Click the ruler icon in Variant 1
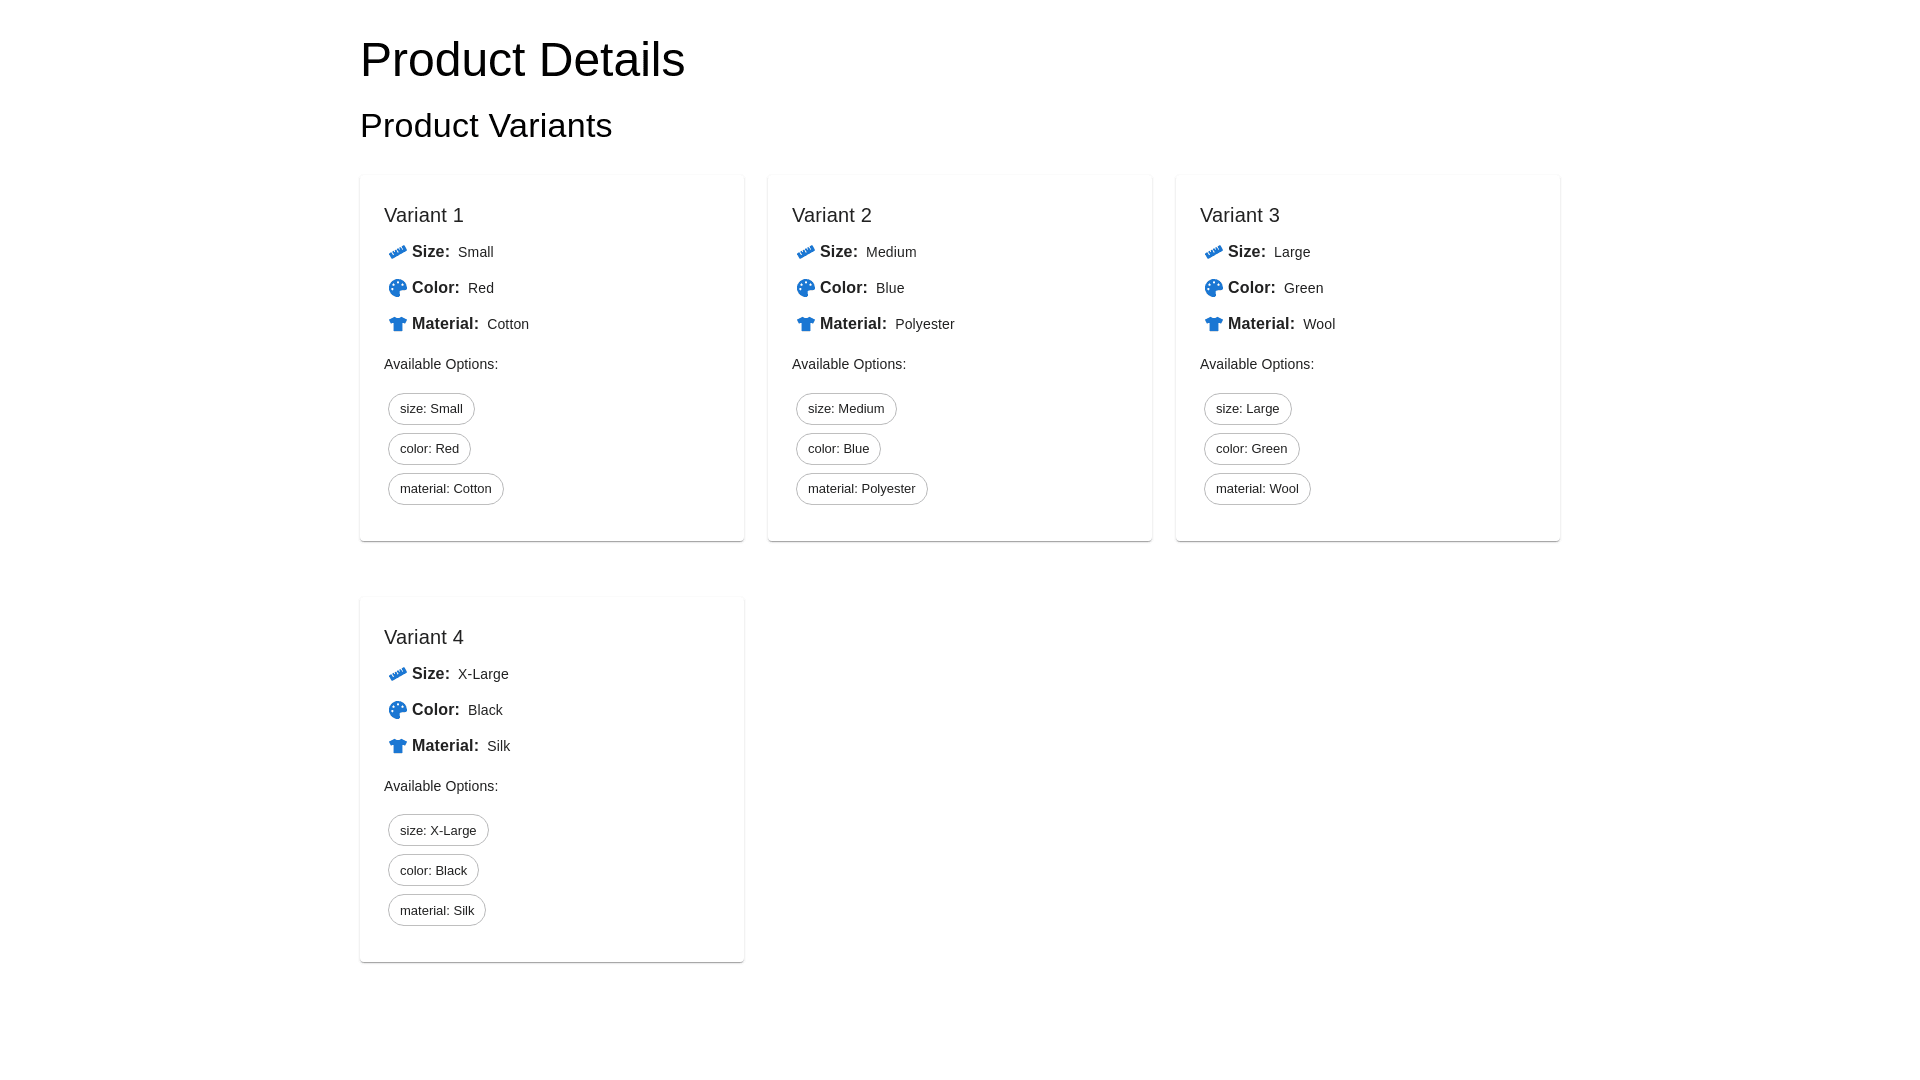Image resolution: width=1920 pixels, height=1080 pixels. (398, 252)
